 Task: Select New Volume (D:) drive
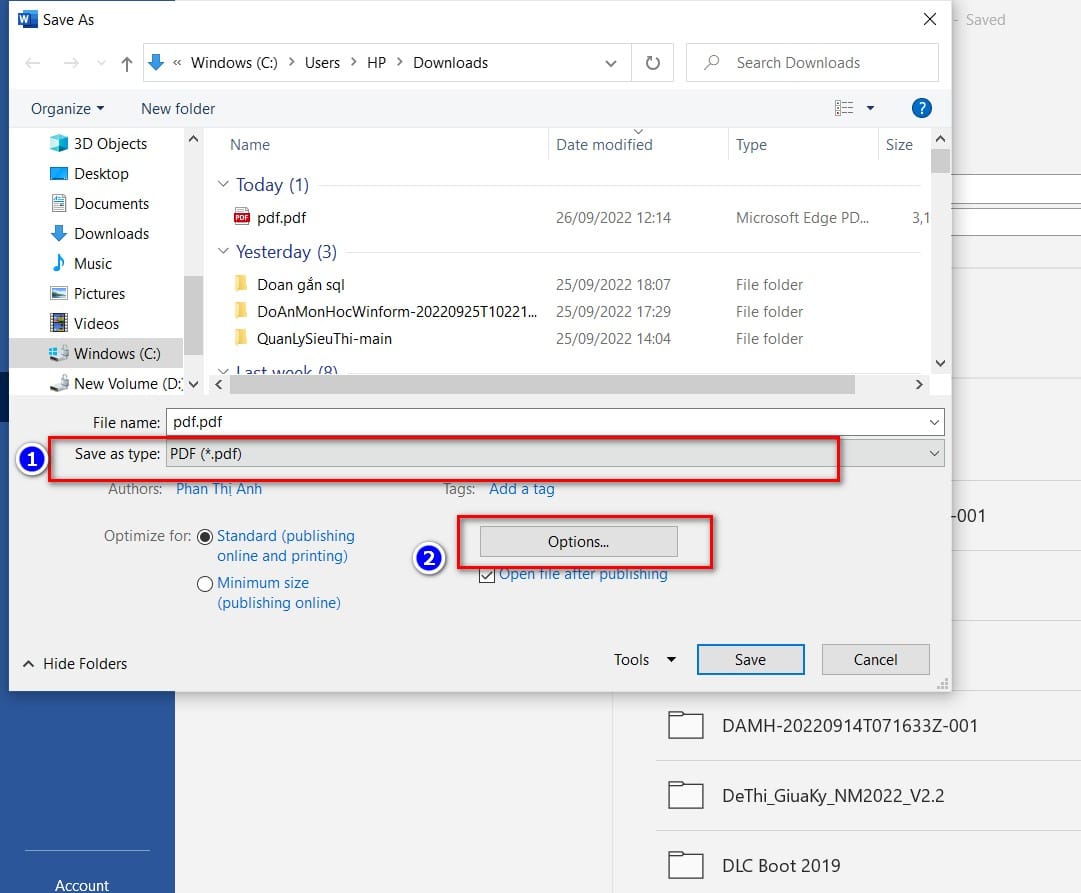click(x=116, y=383)
